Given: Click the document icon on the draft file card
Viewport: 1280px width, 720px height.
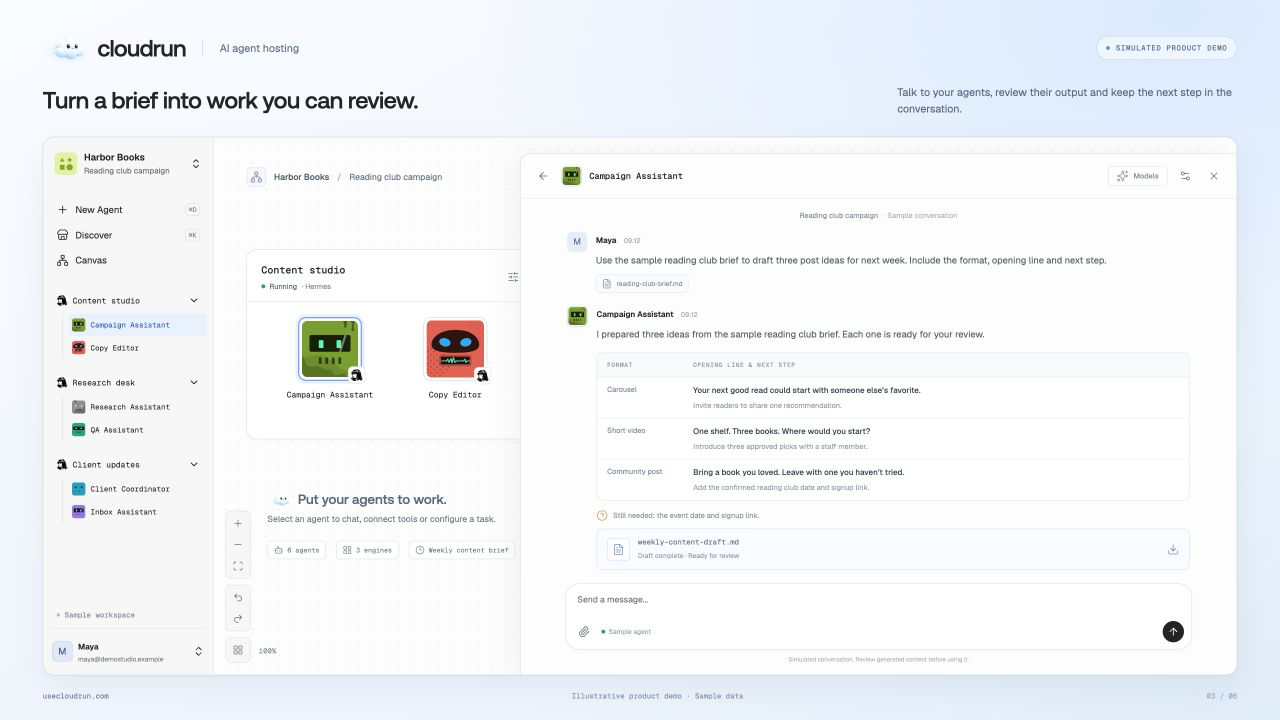Looking at the screenshot, I should (x=618, y=549).
